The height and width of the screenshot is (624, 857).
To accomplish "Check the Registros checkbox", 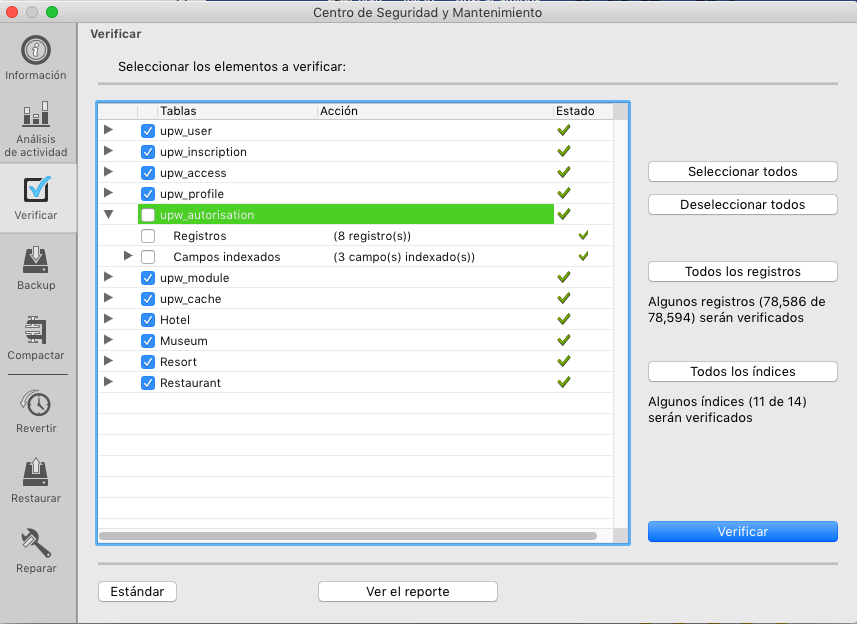I will (148, 236).
